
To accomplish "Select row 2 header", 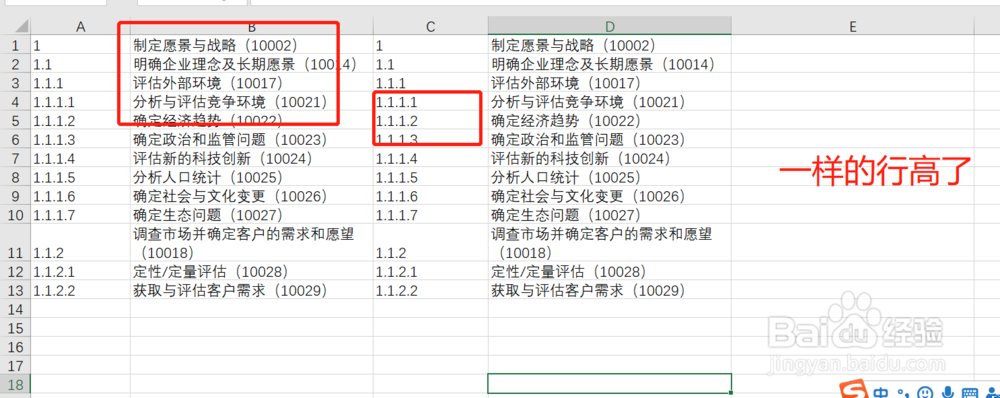I will point(15,64).
